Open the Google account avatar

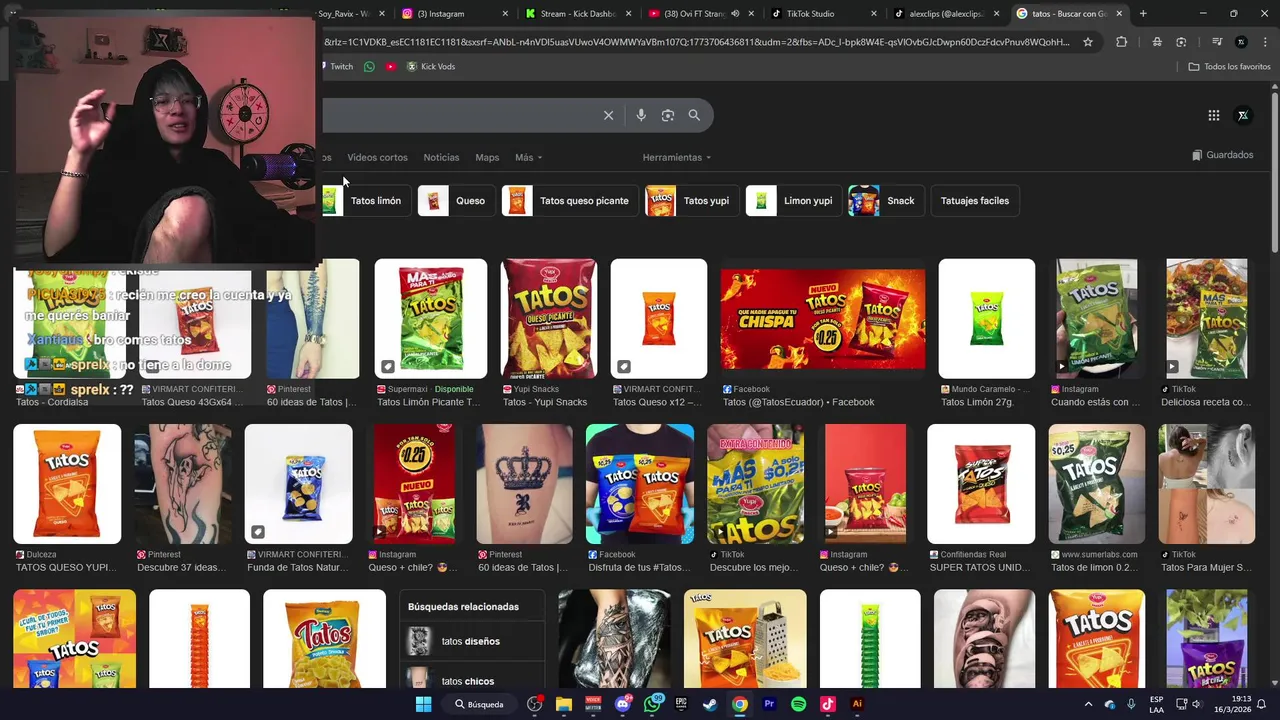(x=1243, y=115)
